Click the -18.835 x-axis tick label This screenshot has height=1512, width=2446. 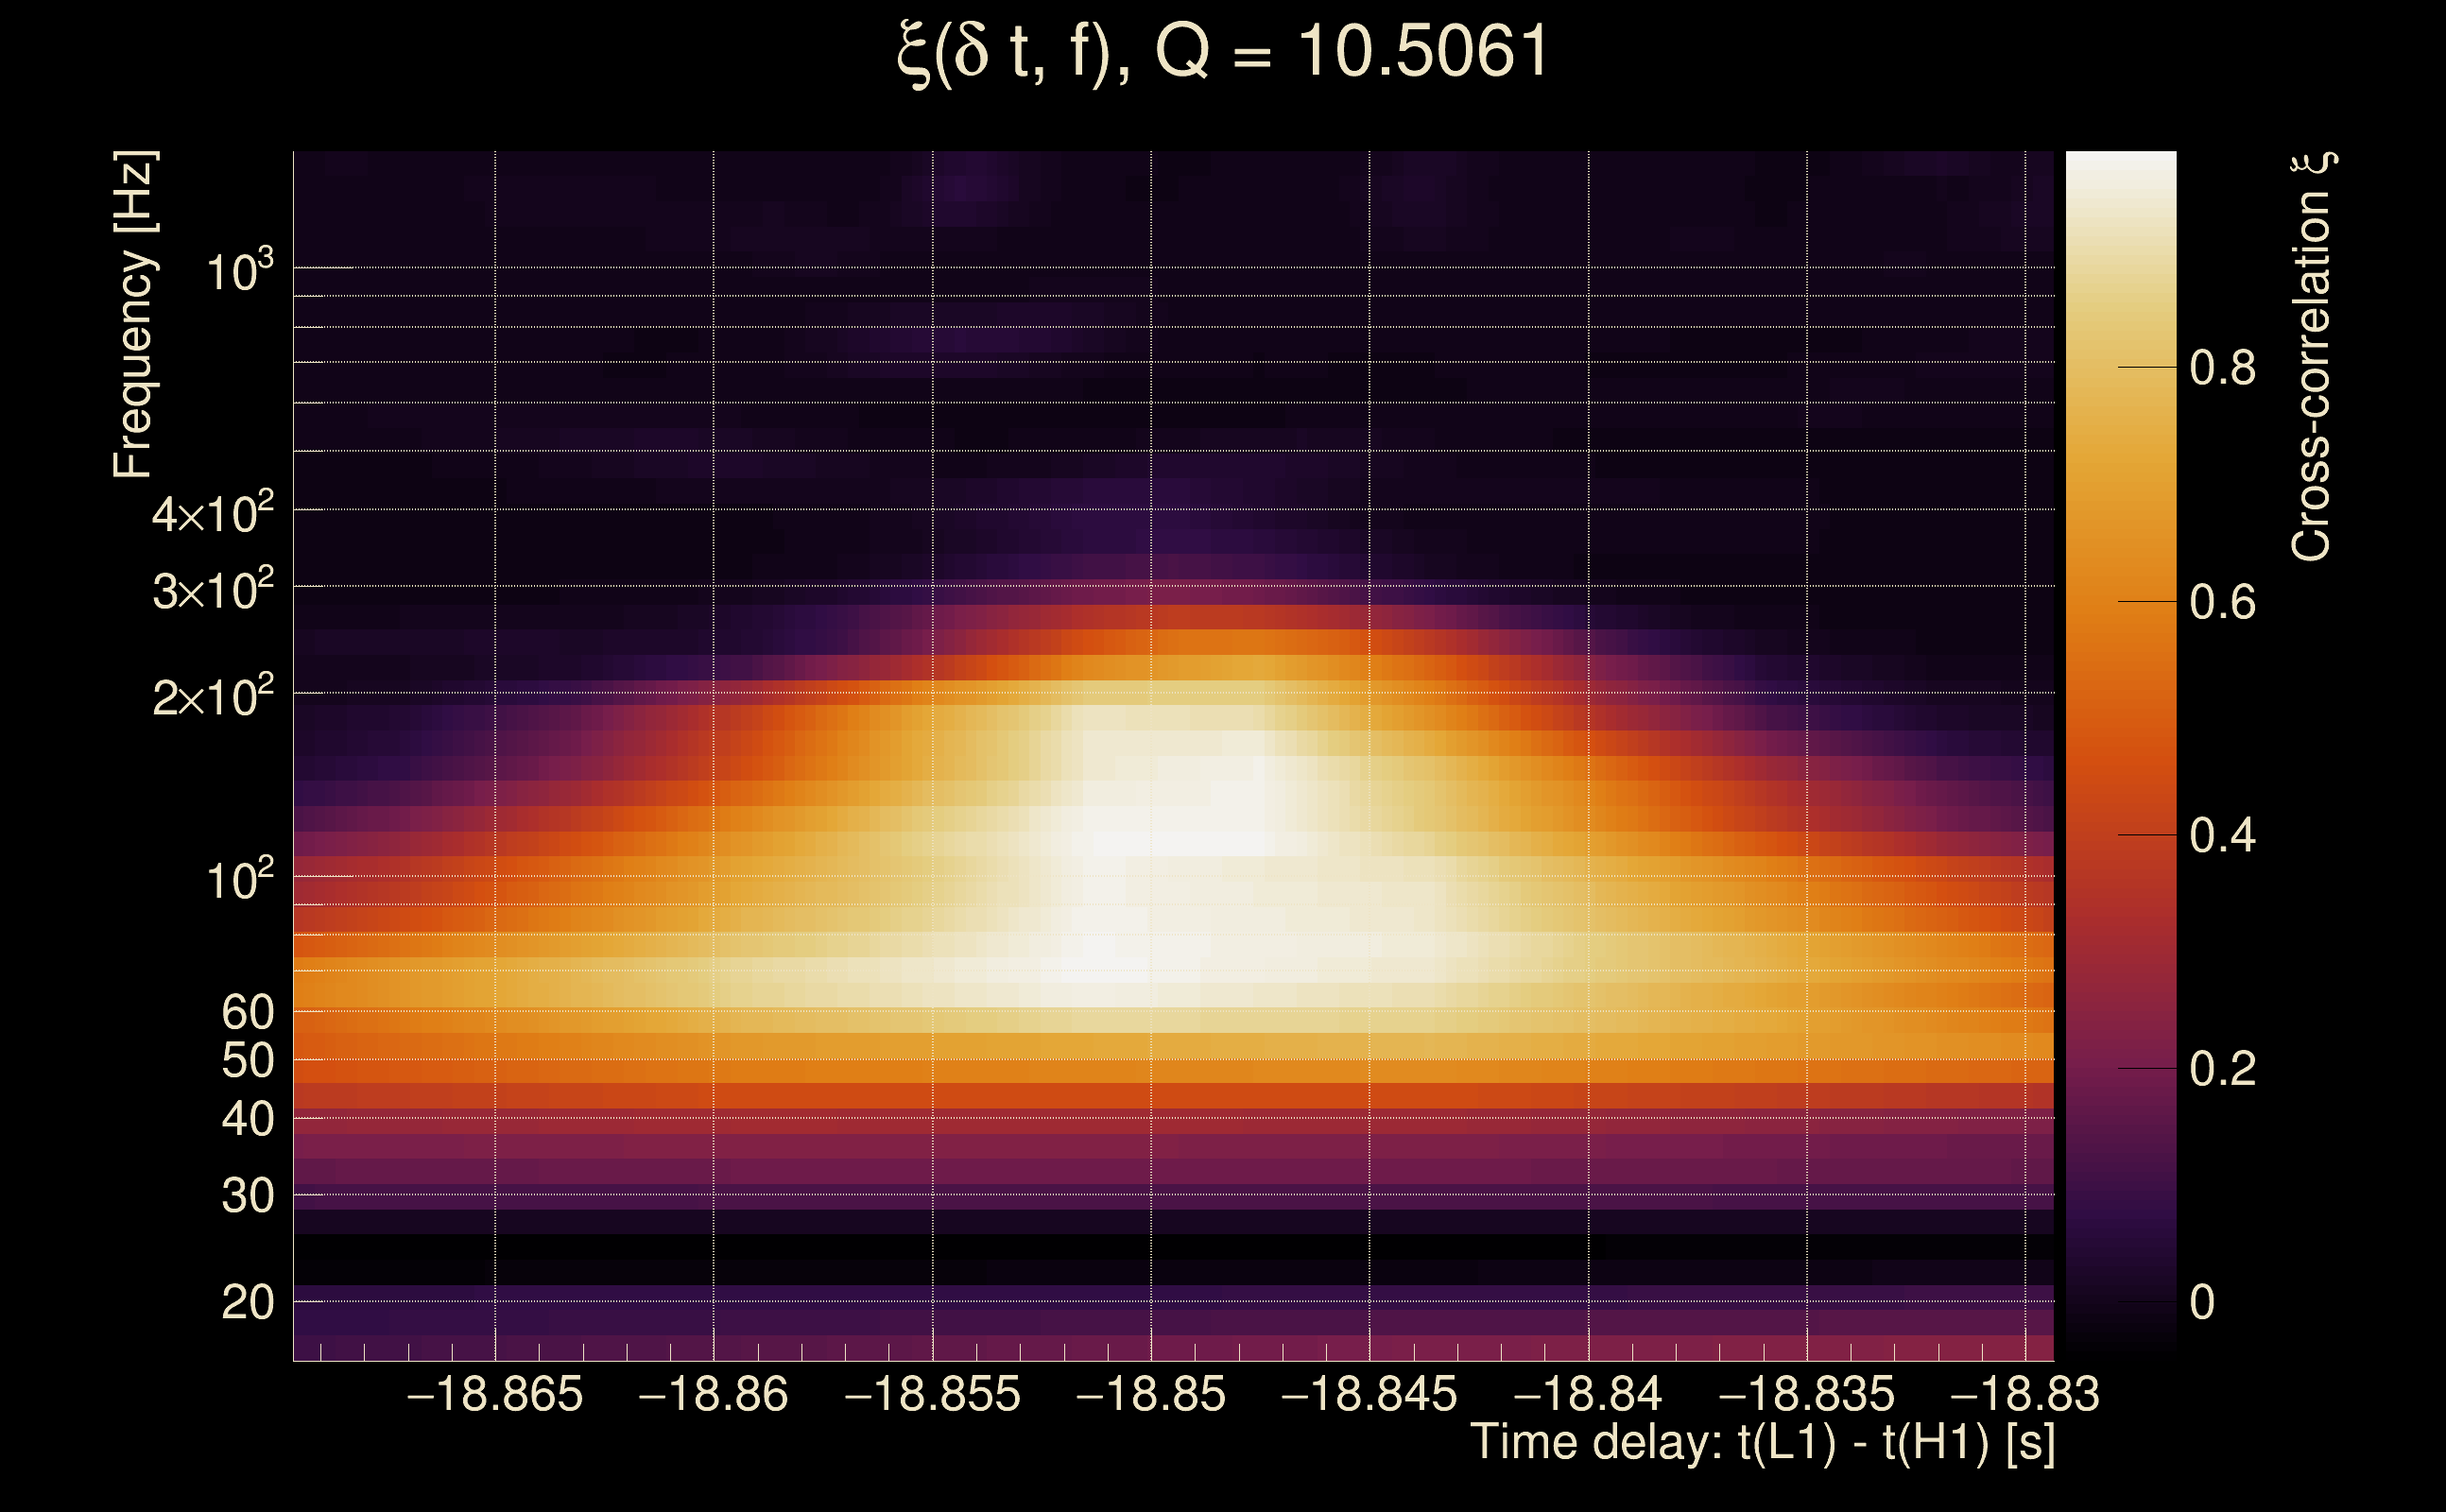[1806, 1394]
